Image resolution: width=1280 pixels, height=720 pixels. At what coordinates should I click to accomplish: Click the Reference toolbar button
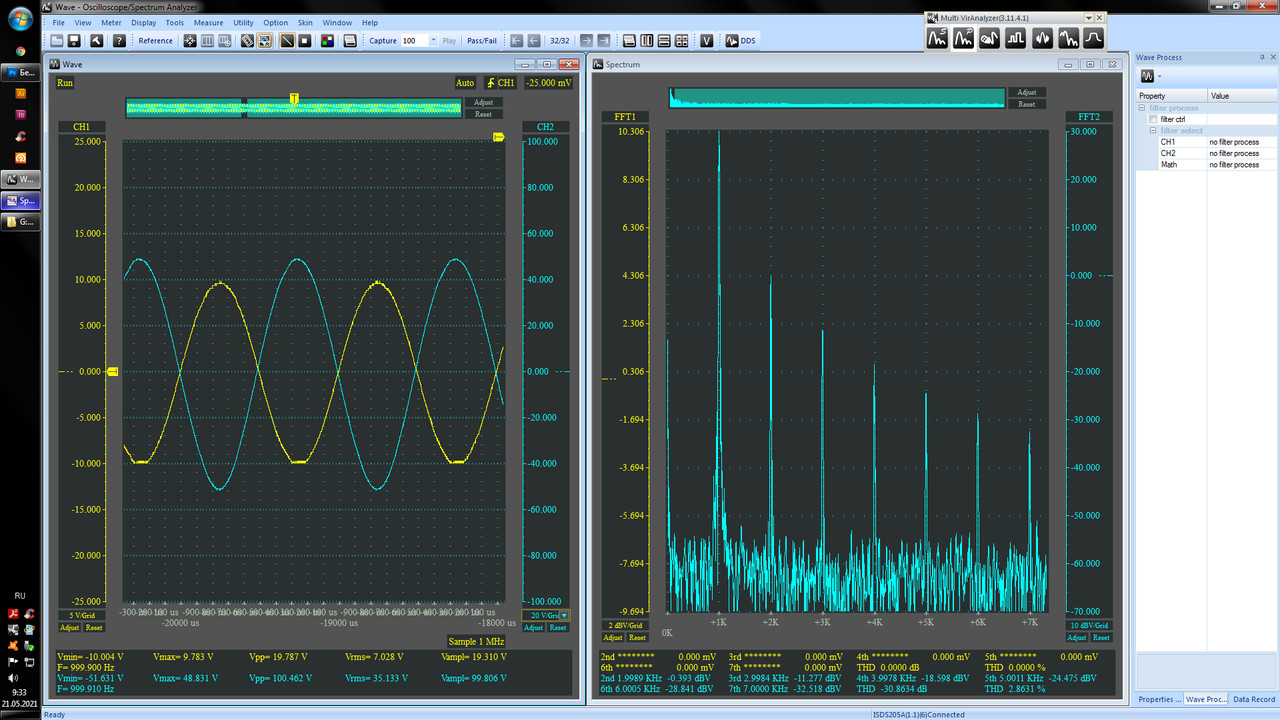click(155, 41)
